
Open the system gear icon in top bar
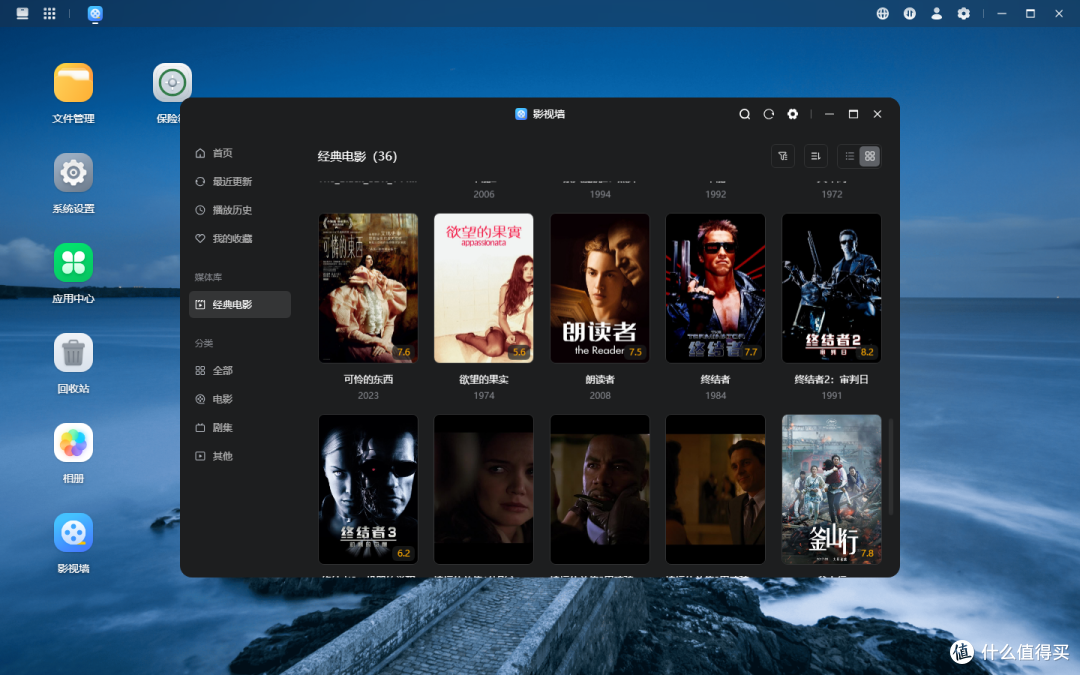click(964, 14)
